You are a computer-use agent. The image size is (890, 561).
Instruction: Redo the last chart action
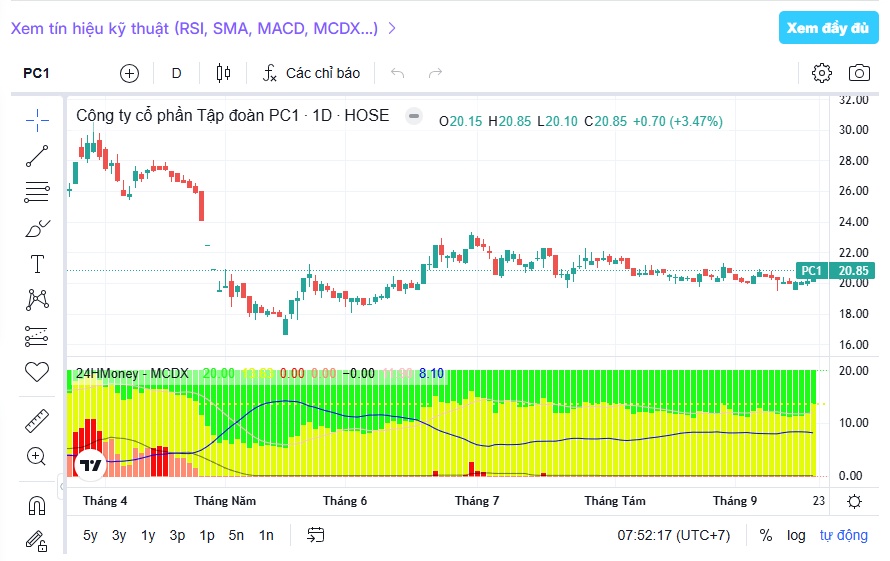[x=435, y=73]
